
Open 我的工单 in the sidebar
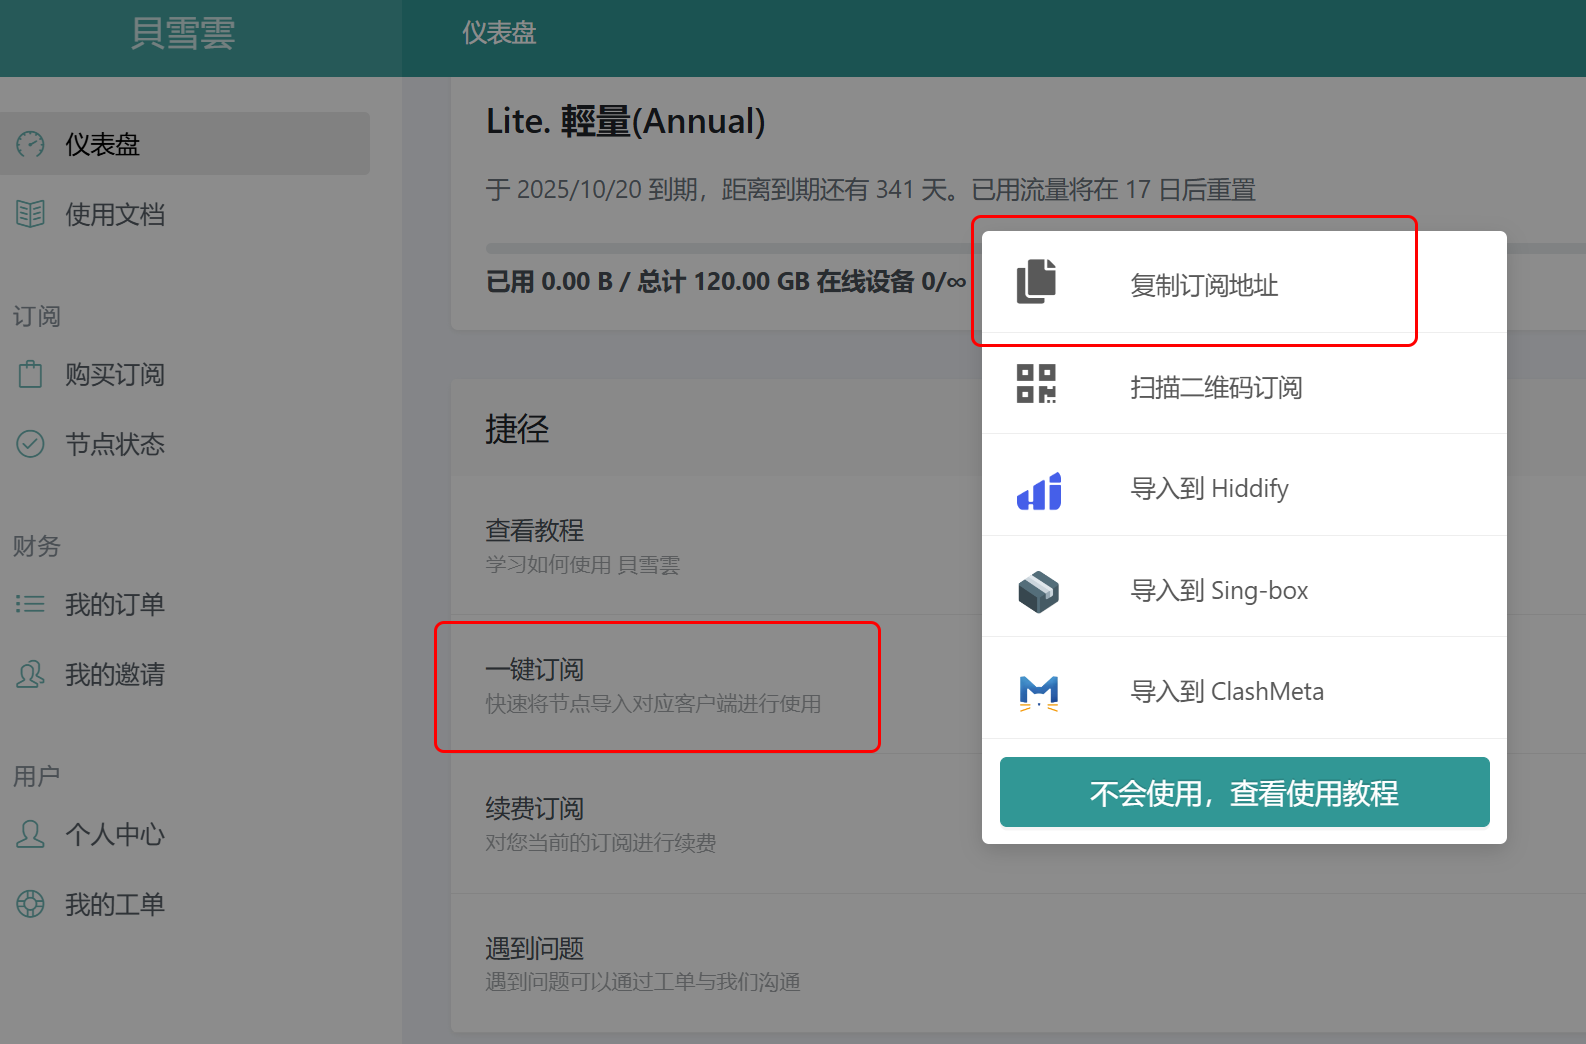[x=185, y=904]
